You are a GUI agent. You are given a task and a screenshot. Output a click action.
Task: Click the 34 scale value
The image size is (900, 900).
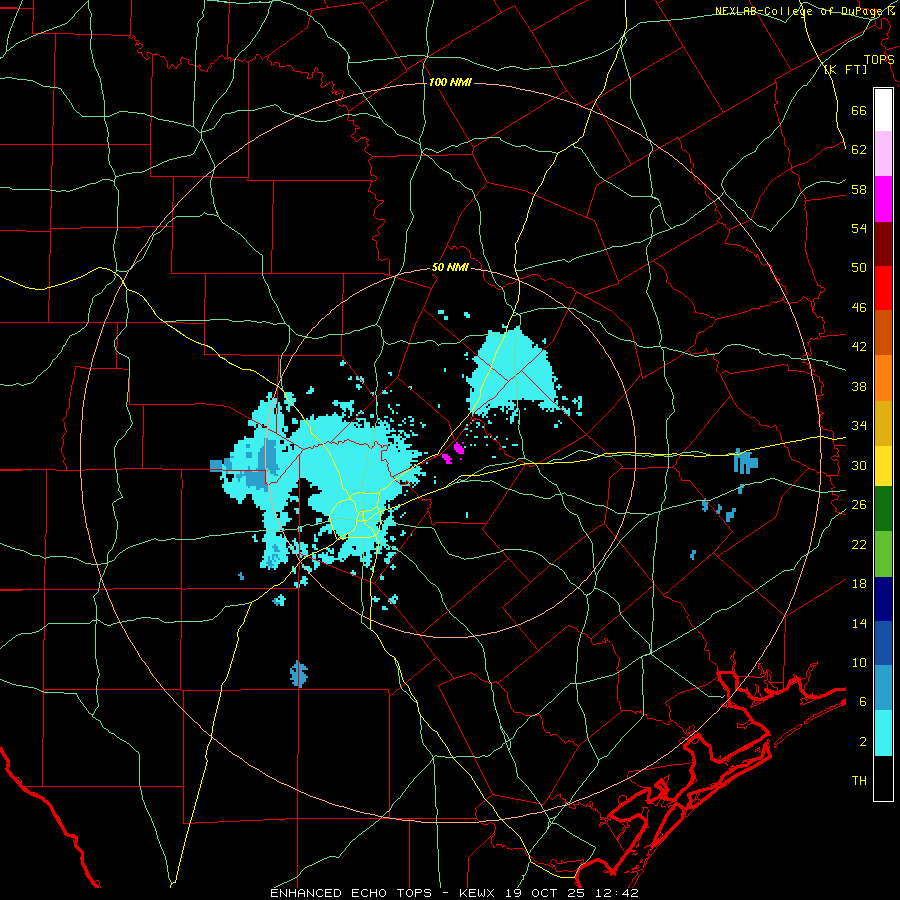[859, 426]
